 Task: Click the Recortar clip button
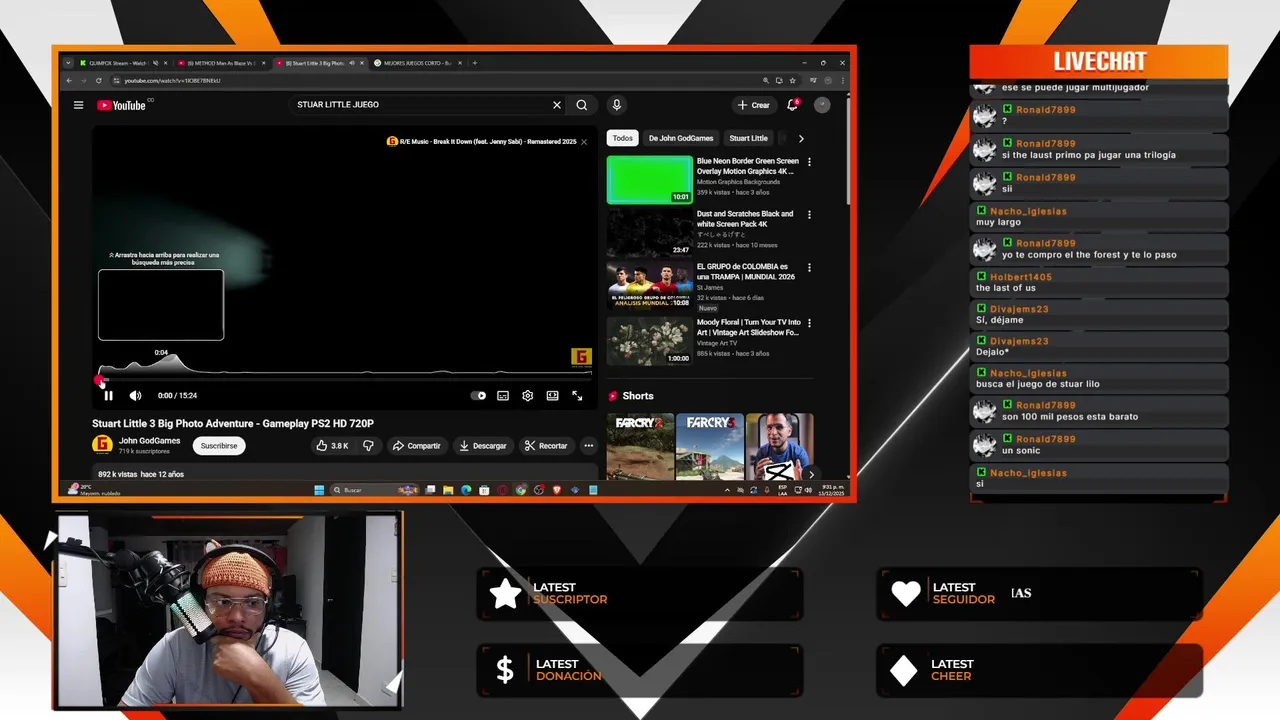(x=546, y=446)
